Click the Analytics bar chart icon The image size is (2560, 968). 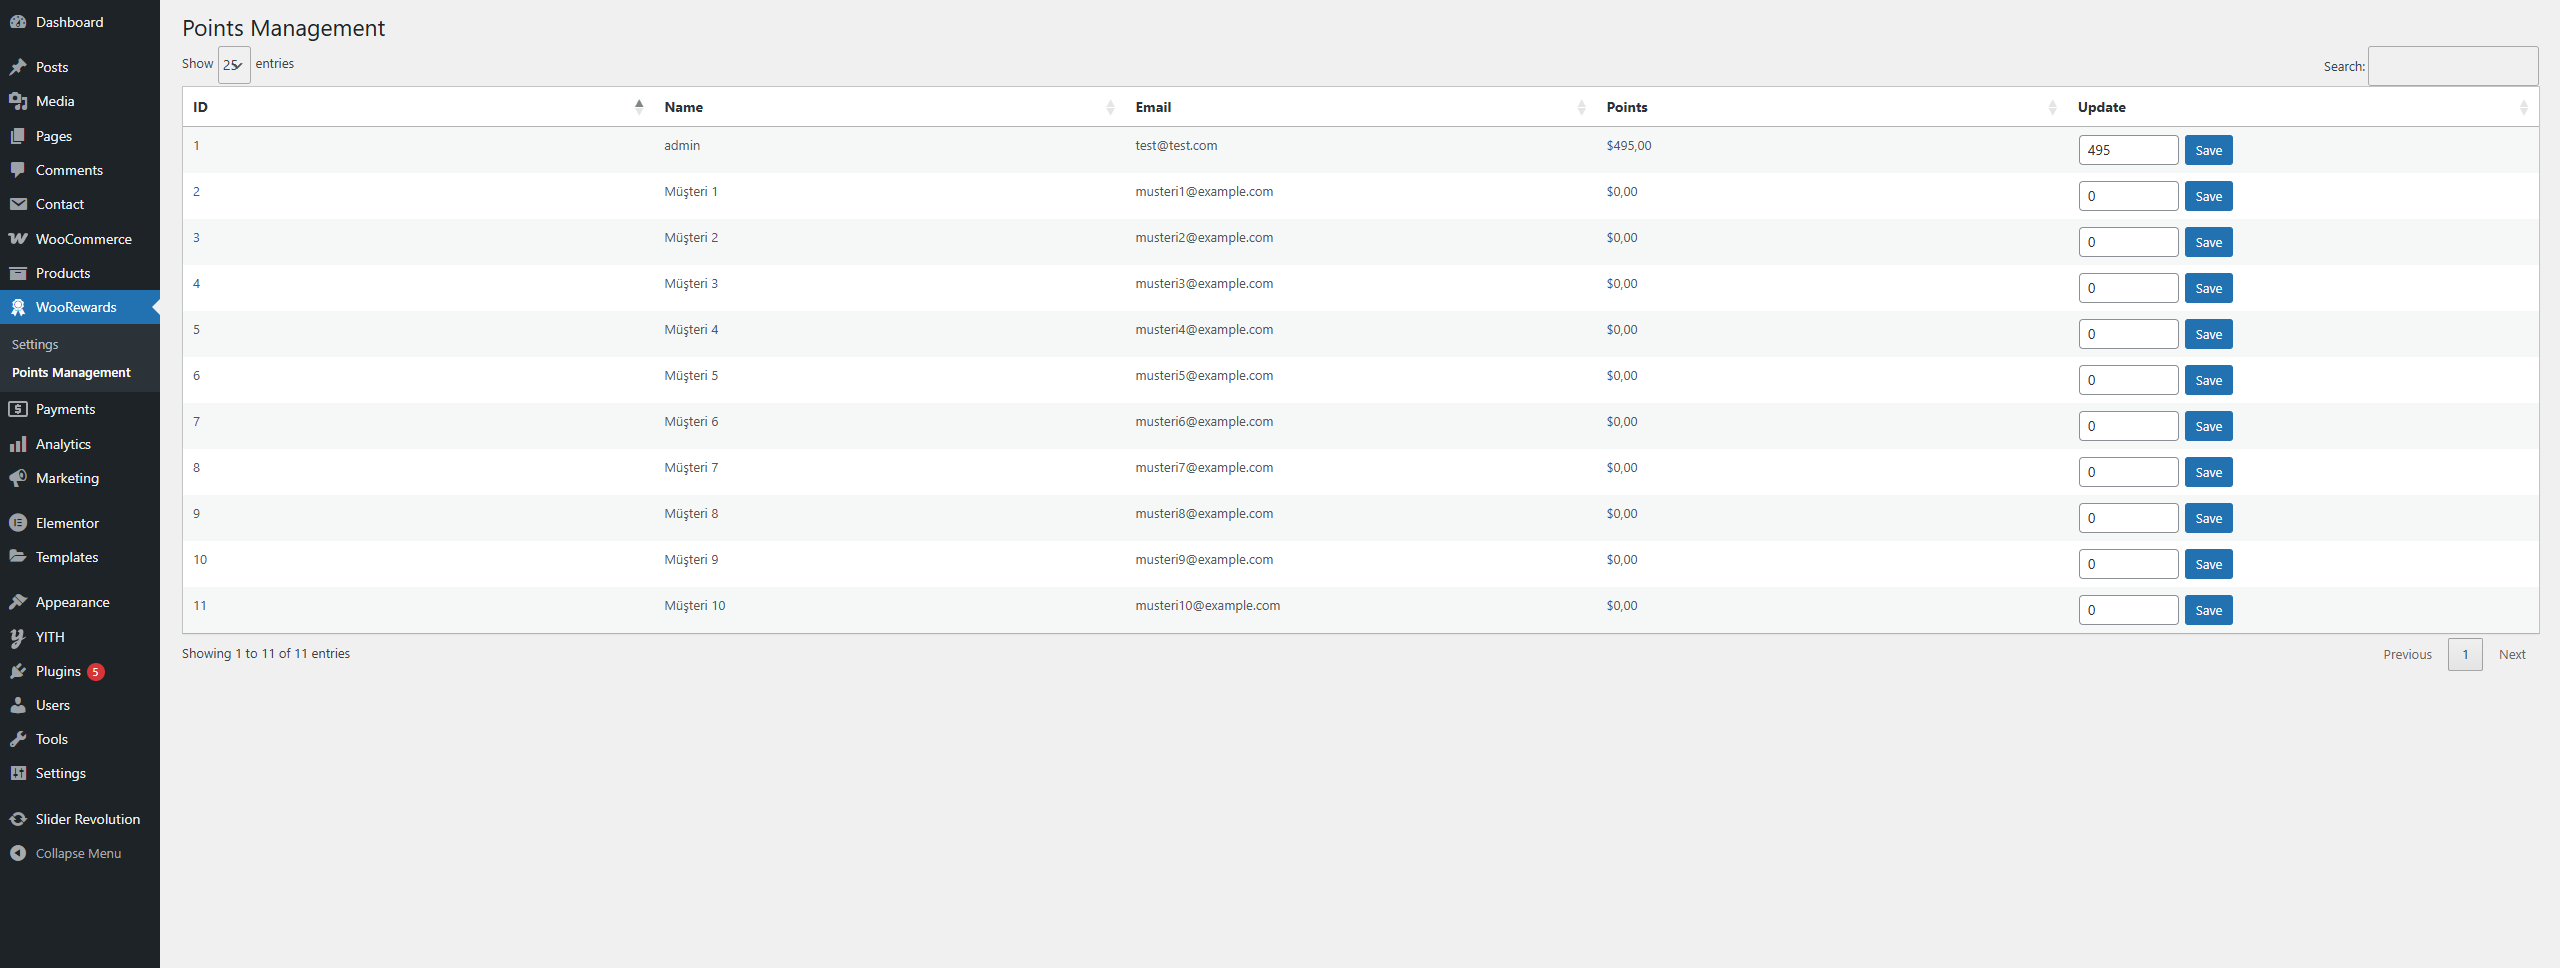(x=18, y=444)
